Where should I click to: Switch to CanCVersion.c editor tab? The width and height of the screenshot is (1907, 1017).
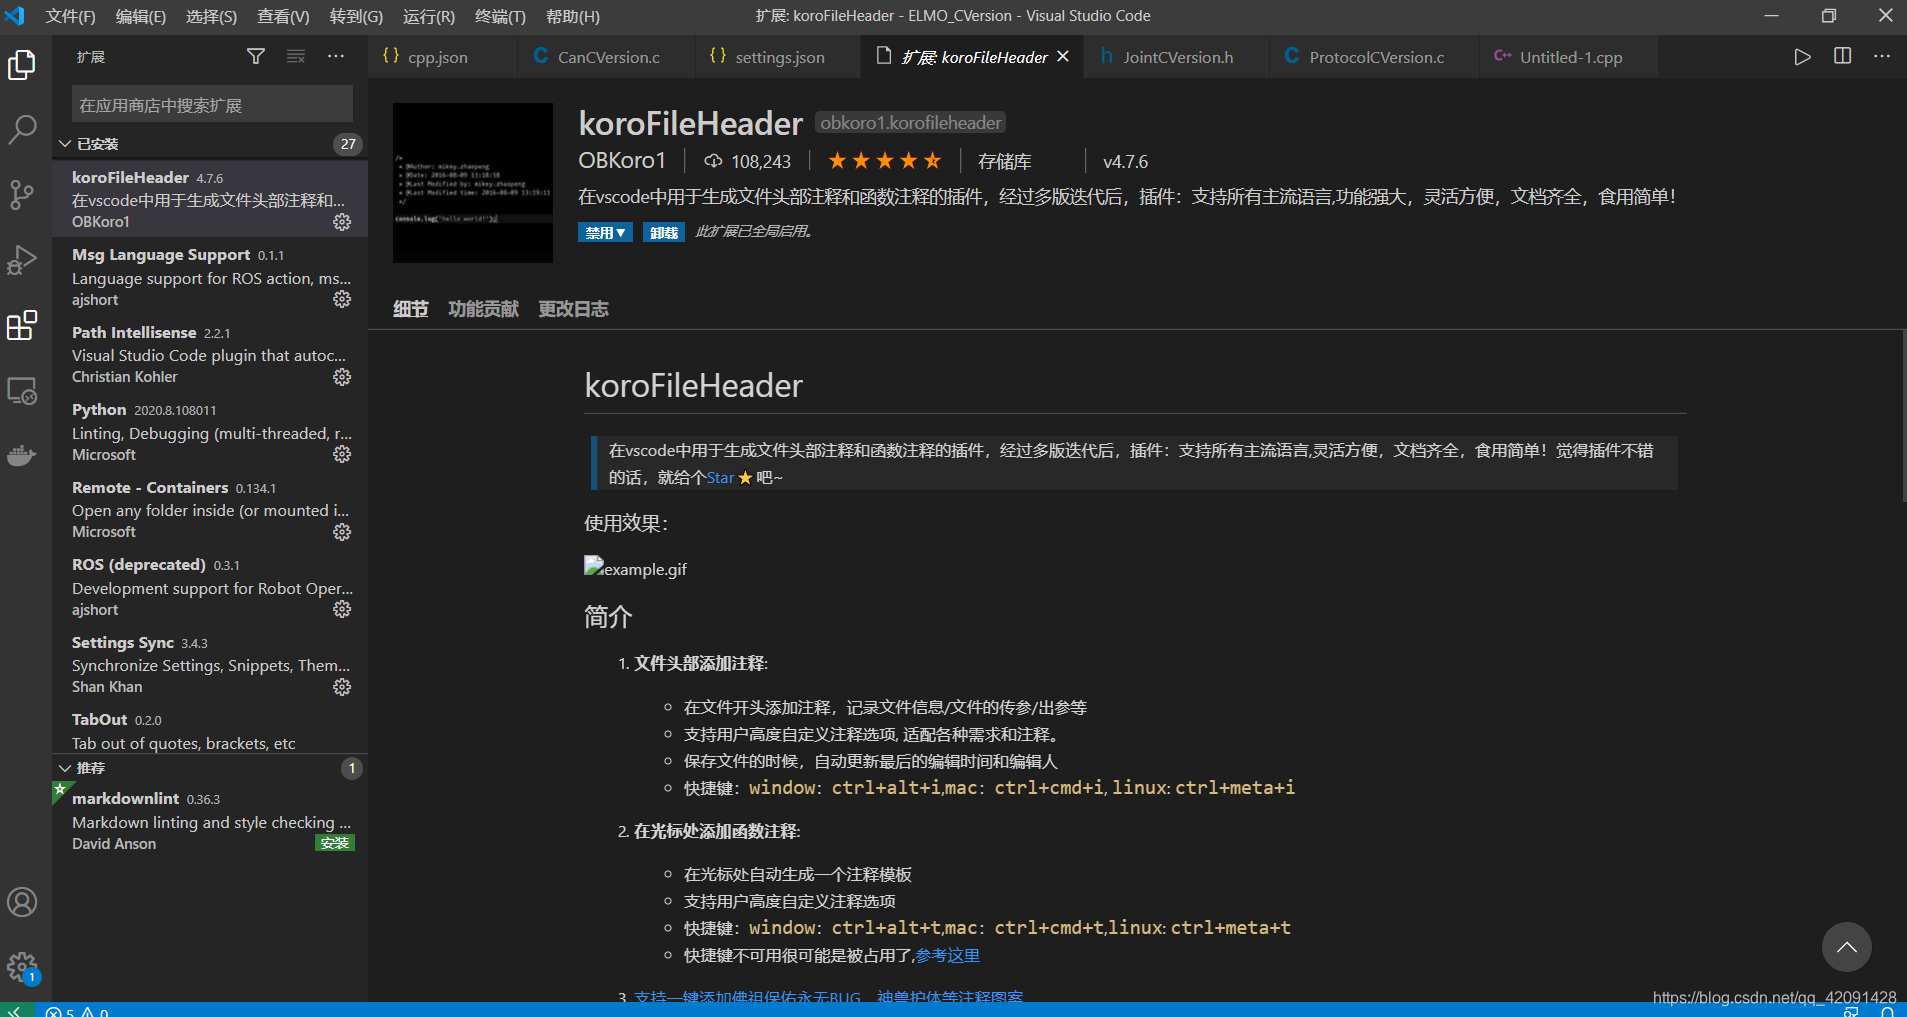[x=607, y=57]
